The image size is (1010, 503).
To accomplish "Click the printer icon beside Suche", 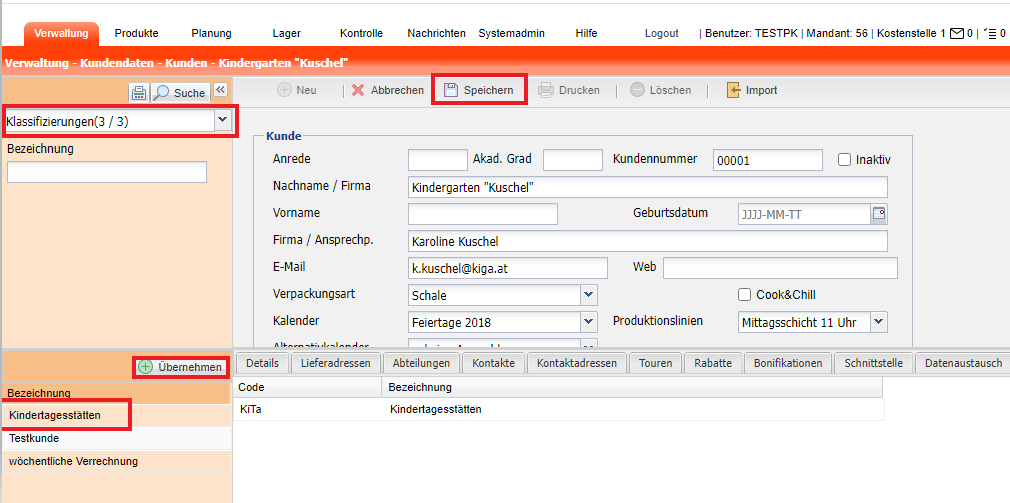I will (x=139, y=93).
